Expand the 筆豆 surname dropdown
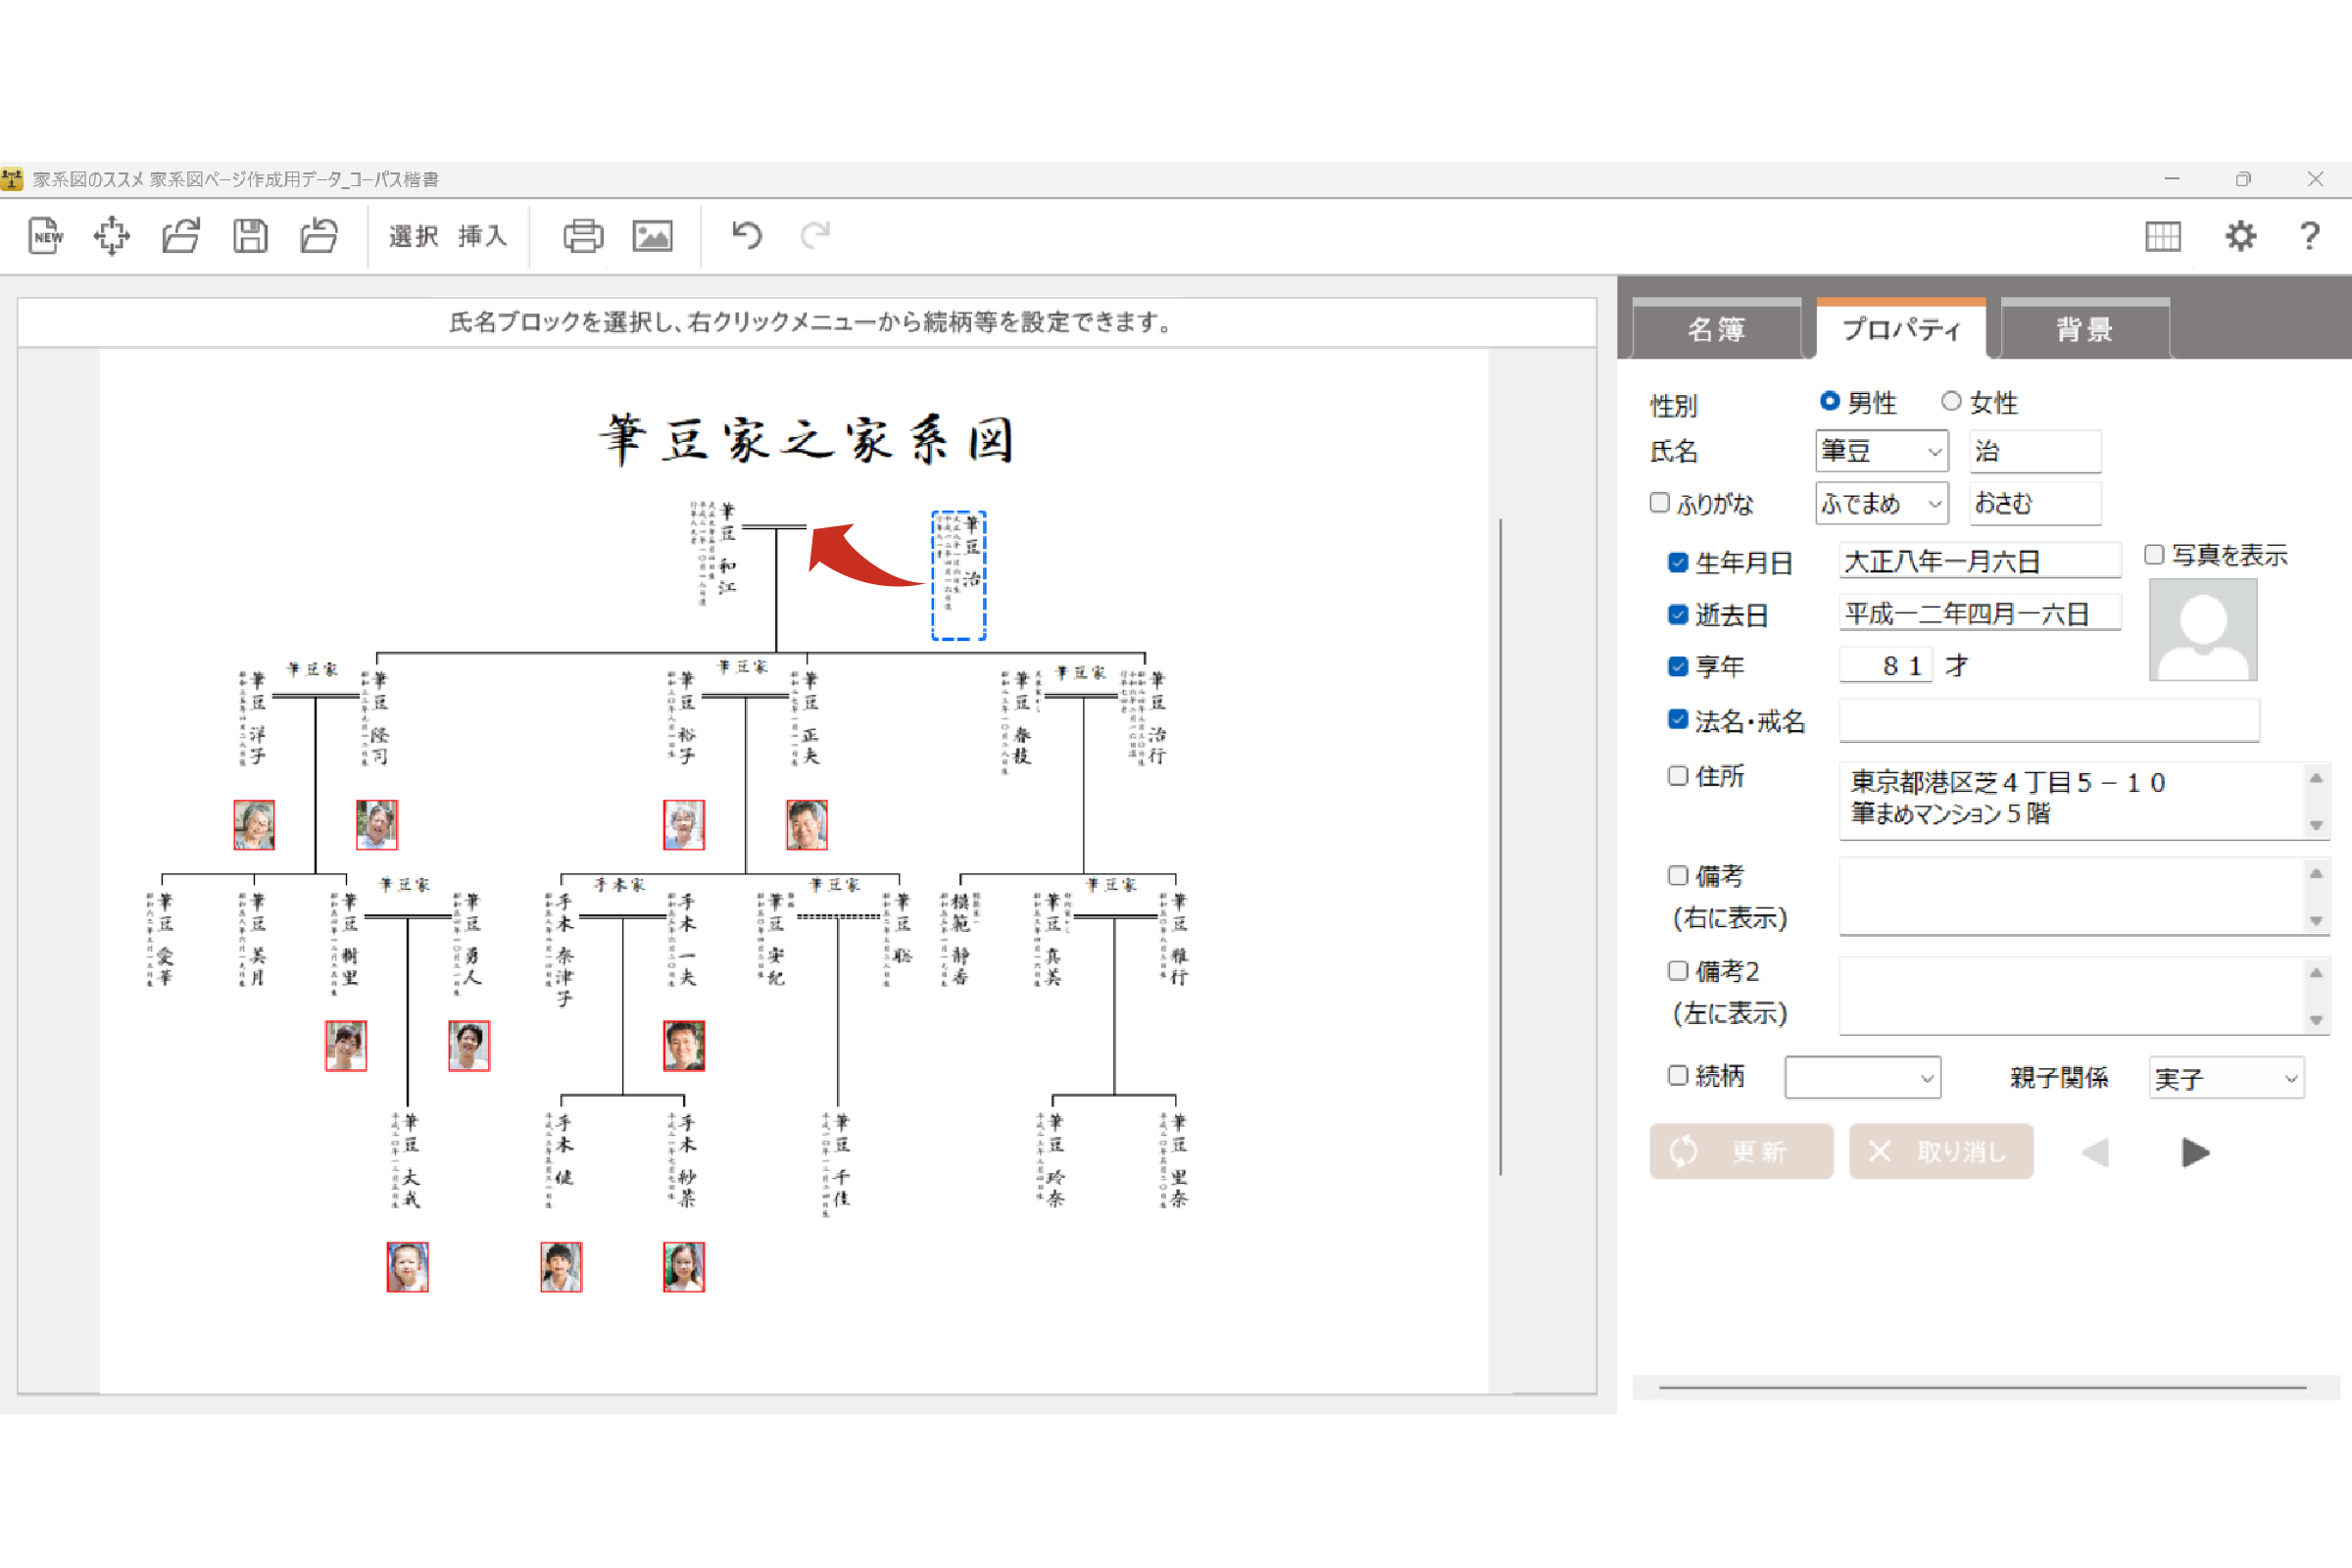The width and height of the screenshot is (2352, 1568). [1934, 452]
